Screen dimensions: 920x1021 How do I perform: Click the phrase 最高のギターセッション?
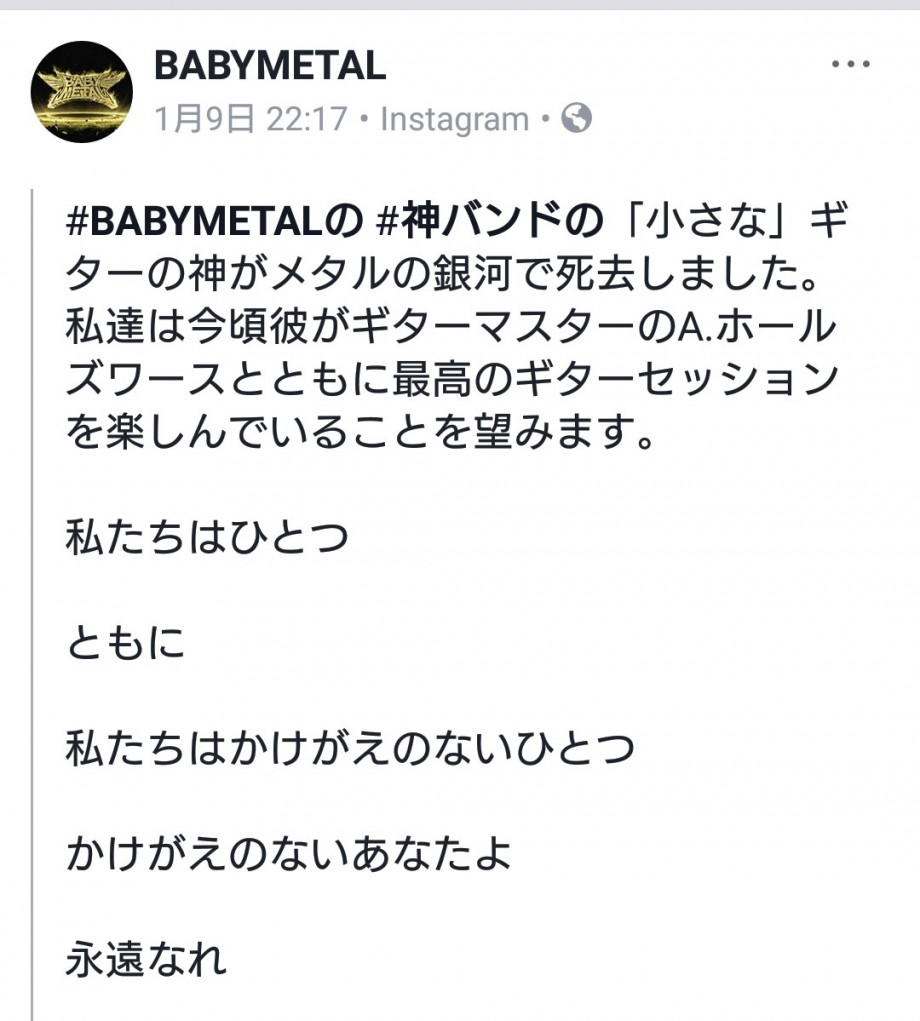click(614, 380)
